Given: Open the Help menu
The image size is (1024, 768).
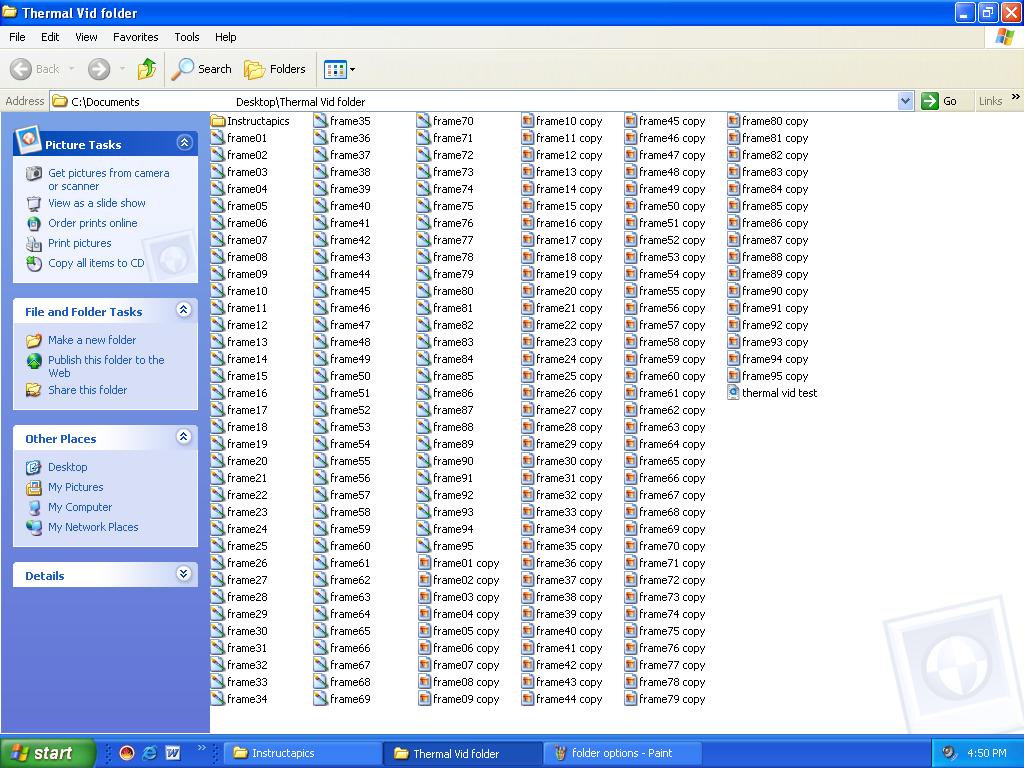Looking at the screenshot, I should click(x=225, y=37).
